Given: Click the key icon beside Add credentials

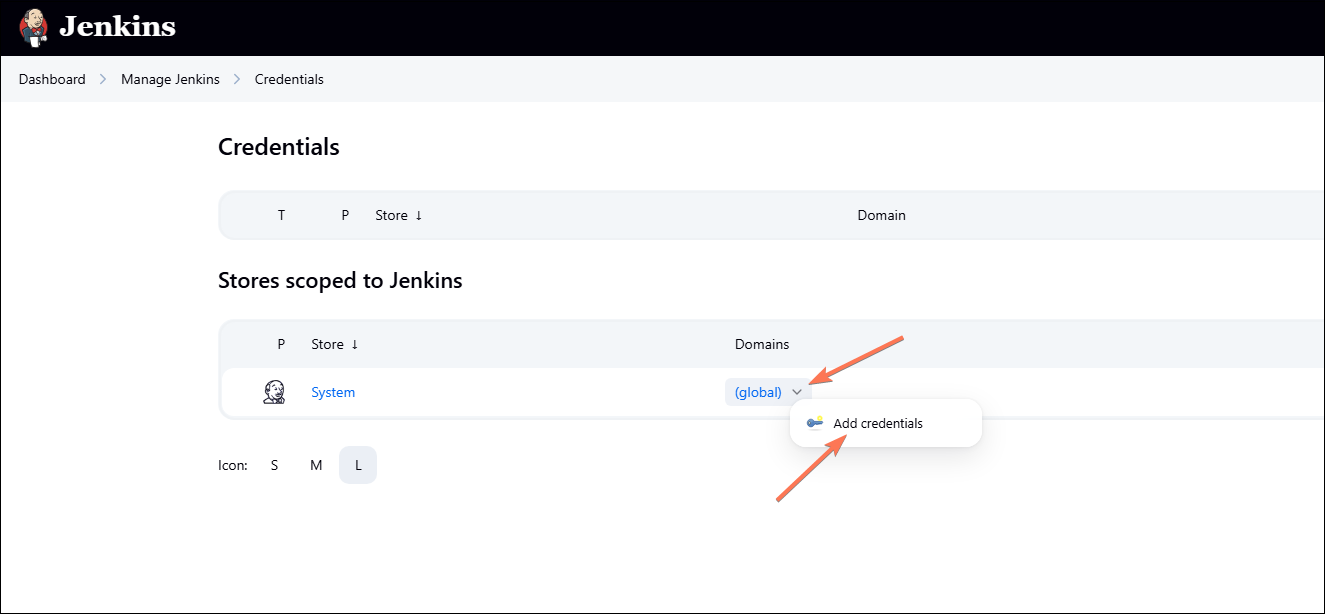Looking at the screenshot, I should click(x=815, y=423).
